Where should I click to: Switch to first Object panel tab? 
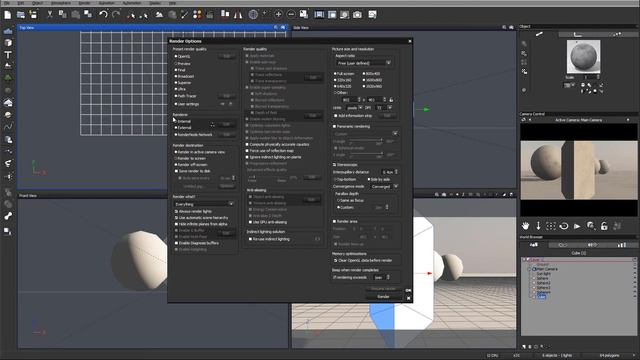(539, 34)
